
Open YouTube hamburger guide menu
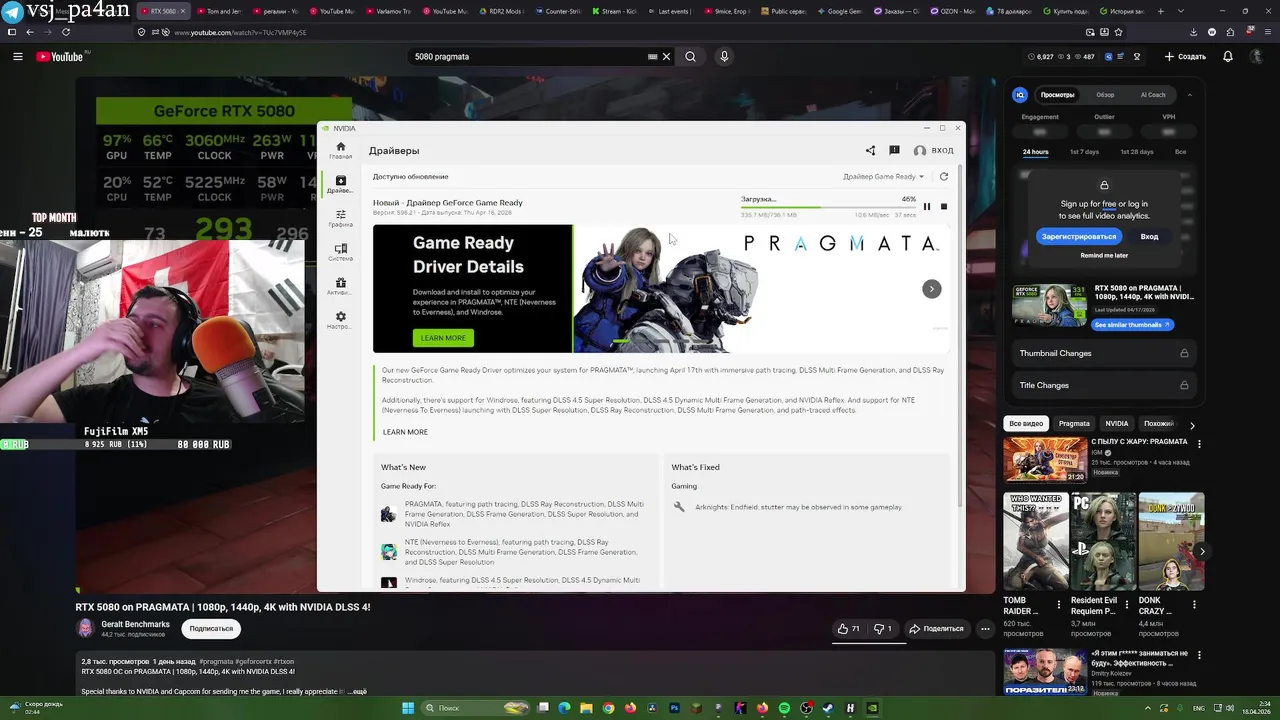click(x=17, y=57)
